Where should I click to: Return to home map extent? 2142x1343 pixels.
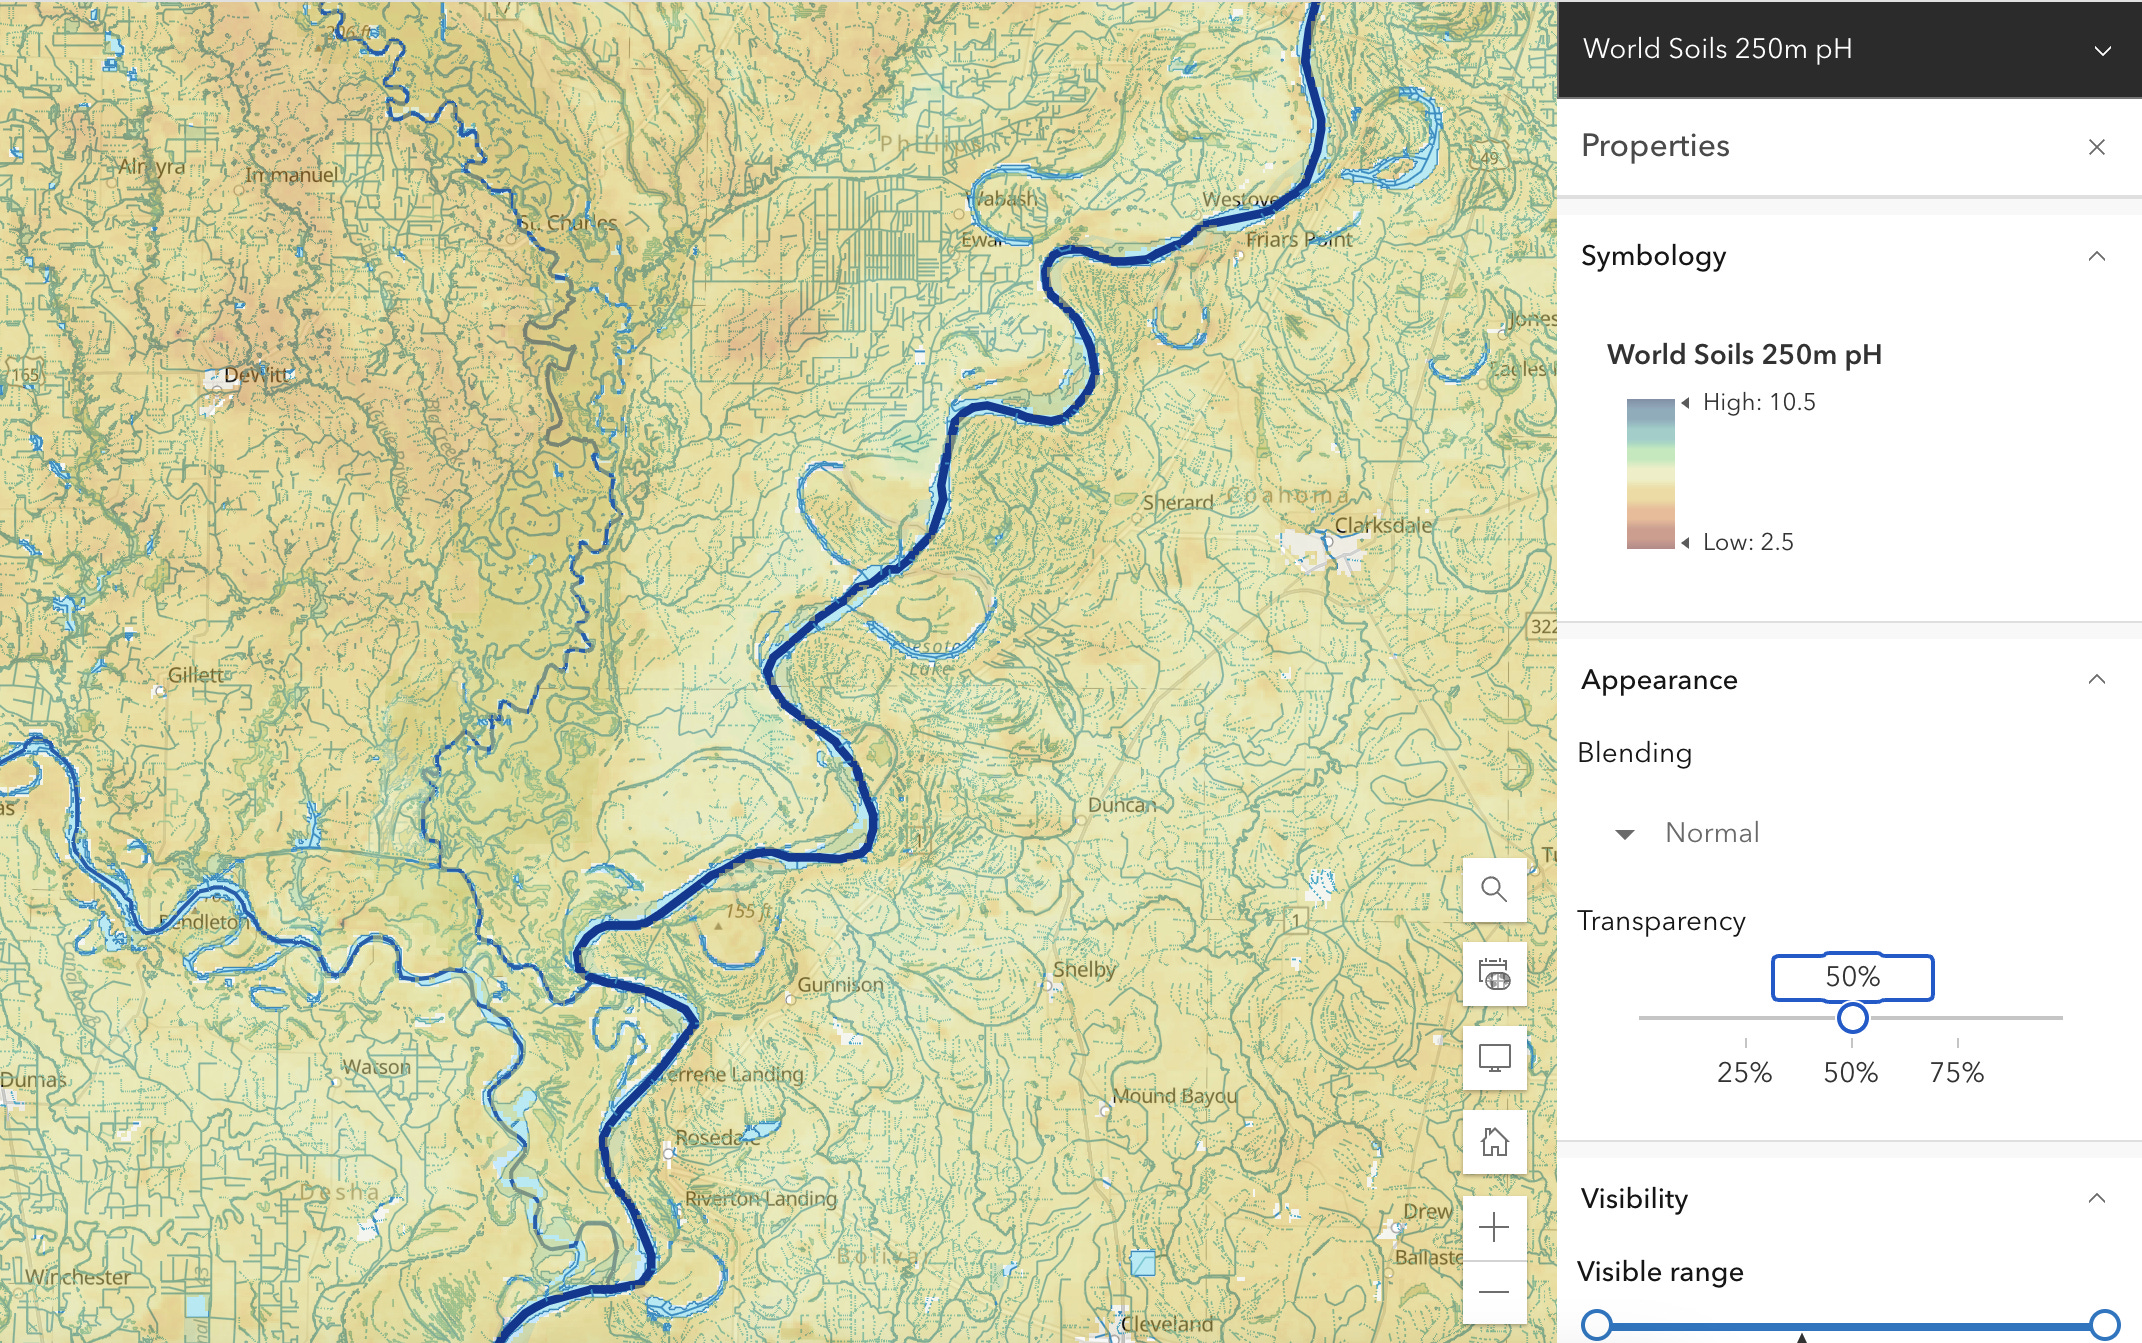(1494, 1141)
